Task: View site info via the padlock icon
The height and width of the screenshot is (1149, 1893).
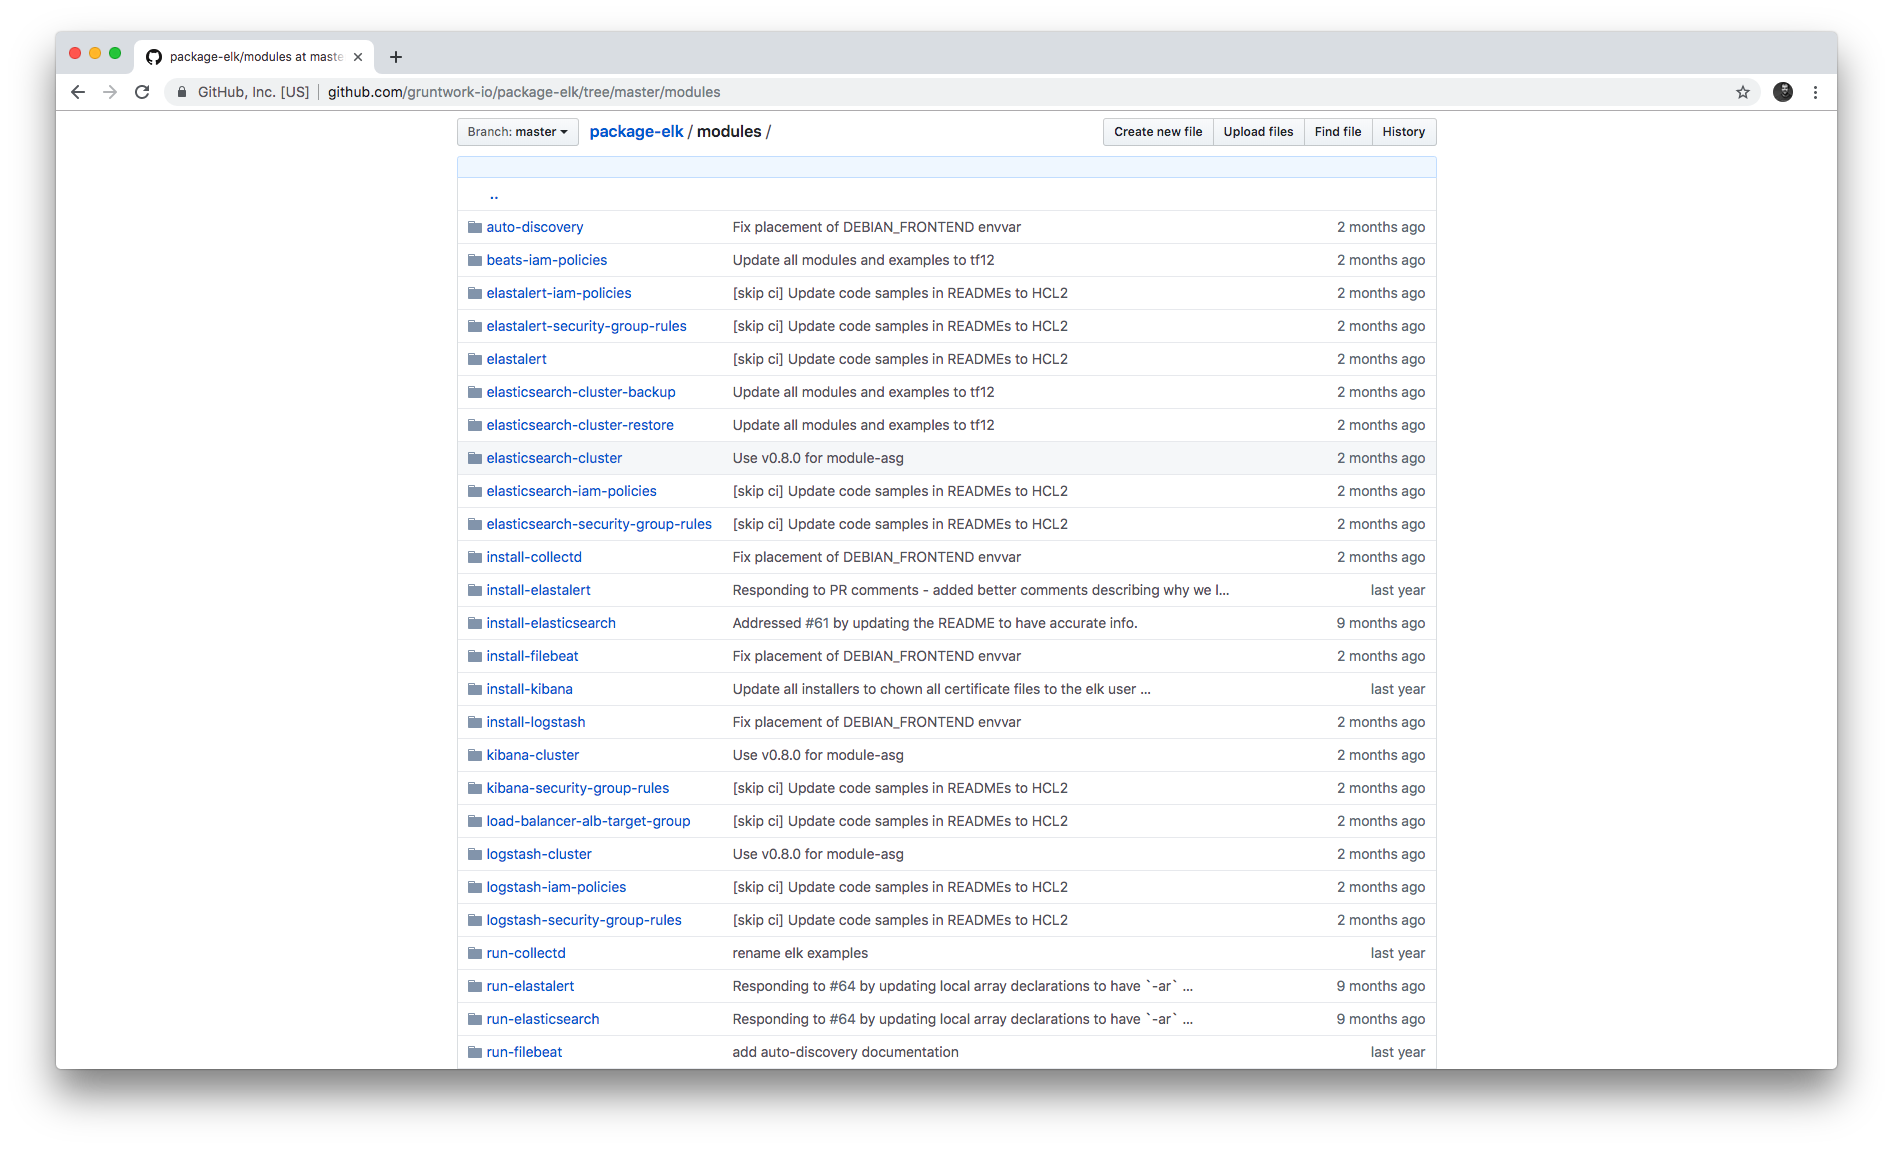Action: tap(182, 92)
